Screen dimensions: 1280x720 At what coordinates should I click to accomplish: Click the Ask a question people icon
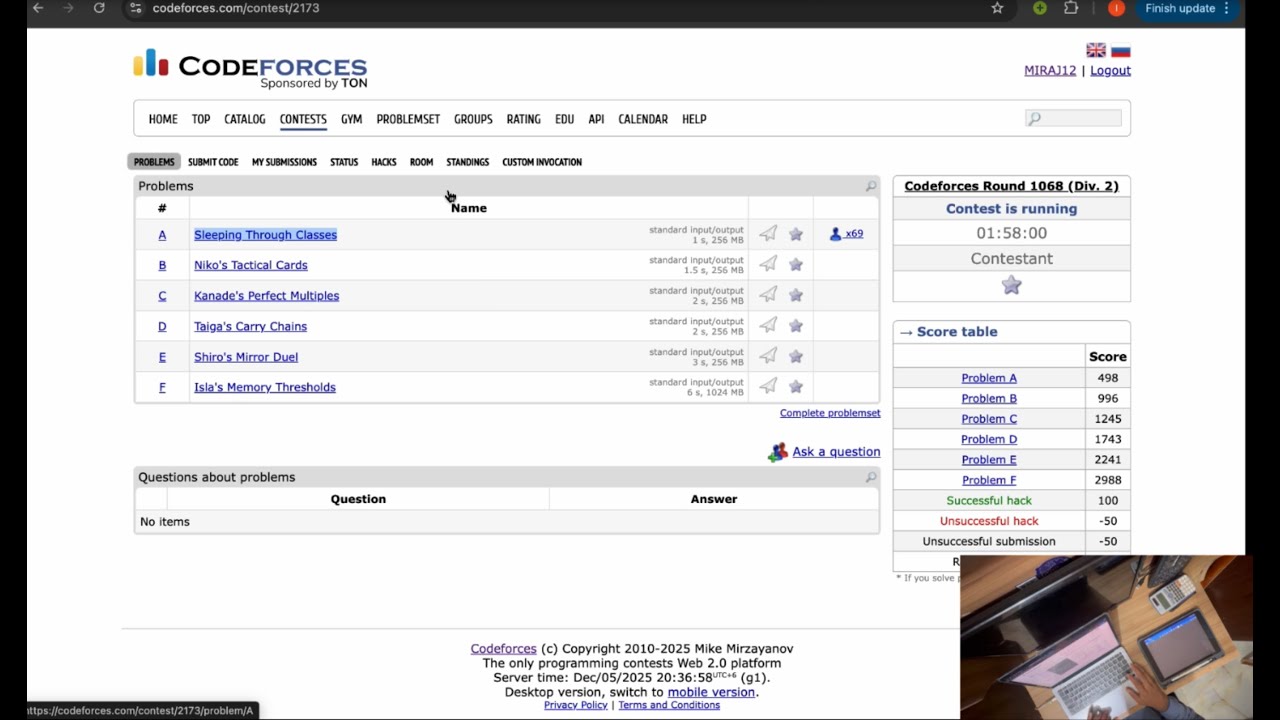778,452
